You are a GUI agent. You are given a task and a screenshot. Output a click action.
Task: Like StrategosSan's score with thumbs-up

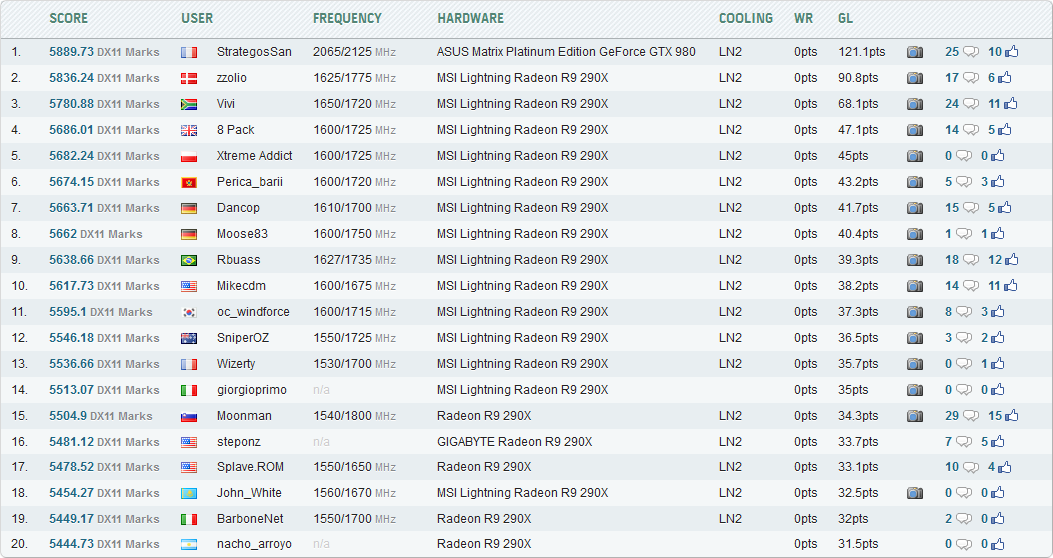(1011, 52)
